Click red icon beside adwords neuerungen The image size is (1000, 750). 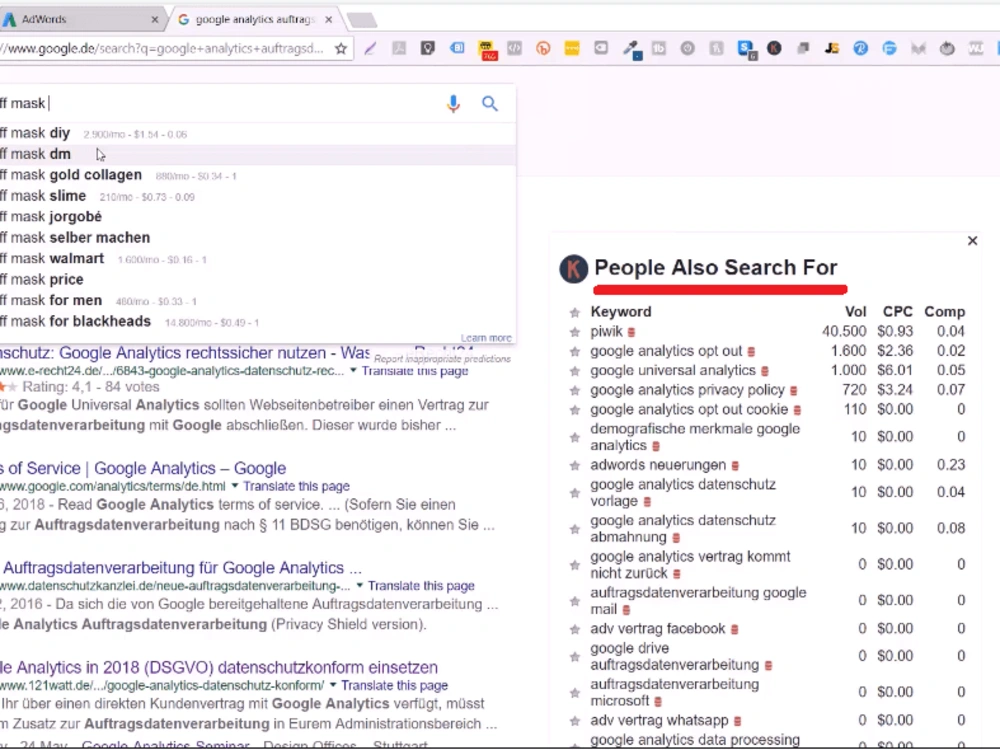(735, 466)
